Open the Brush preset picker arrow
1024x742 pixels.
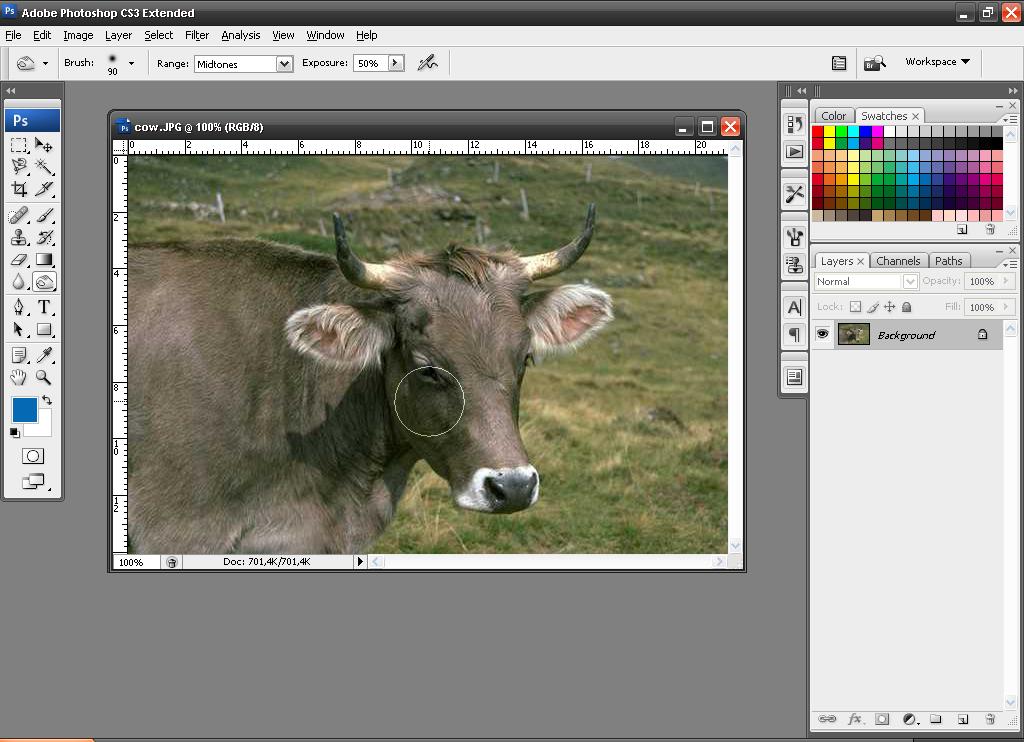pyautogui.click(x=131, y=63)
